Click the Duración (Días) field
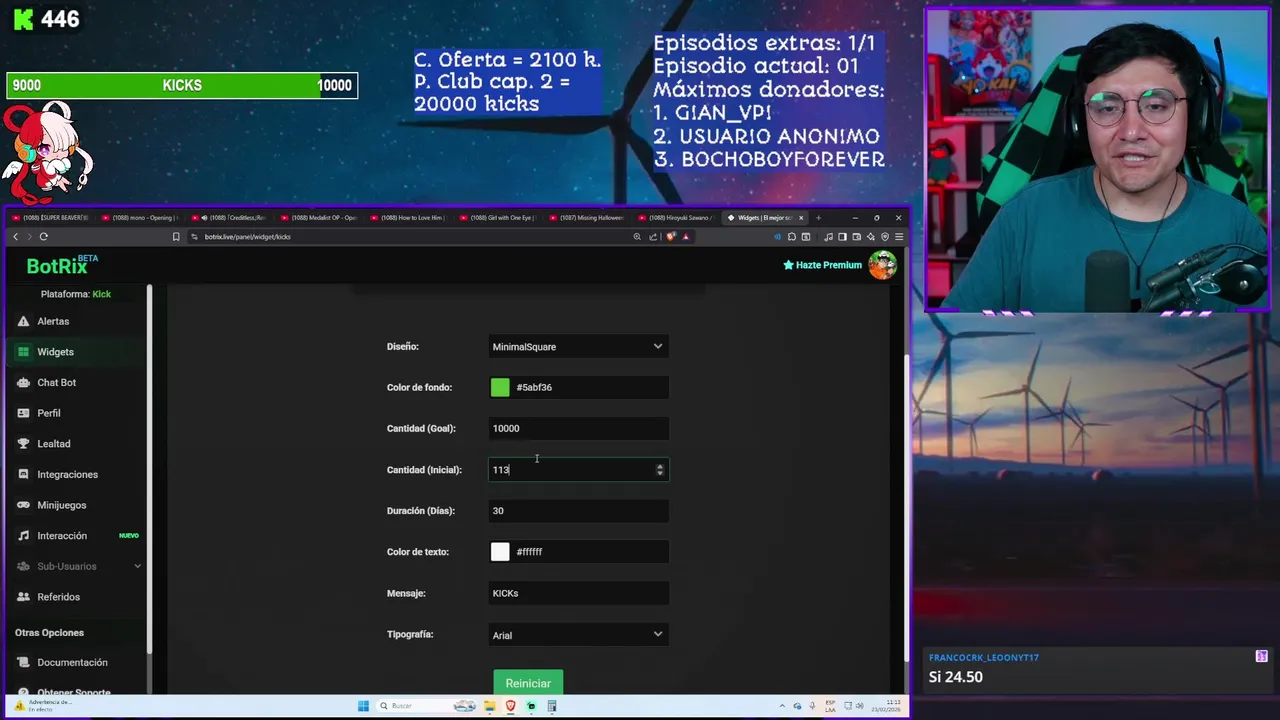Image resolution: width=1280 pixels, height=720 pixels. [x=578, y=511]
